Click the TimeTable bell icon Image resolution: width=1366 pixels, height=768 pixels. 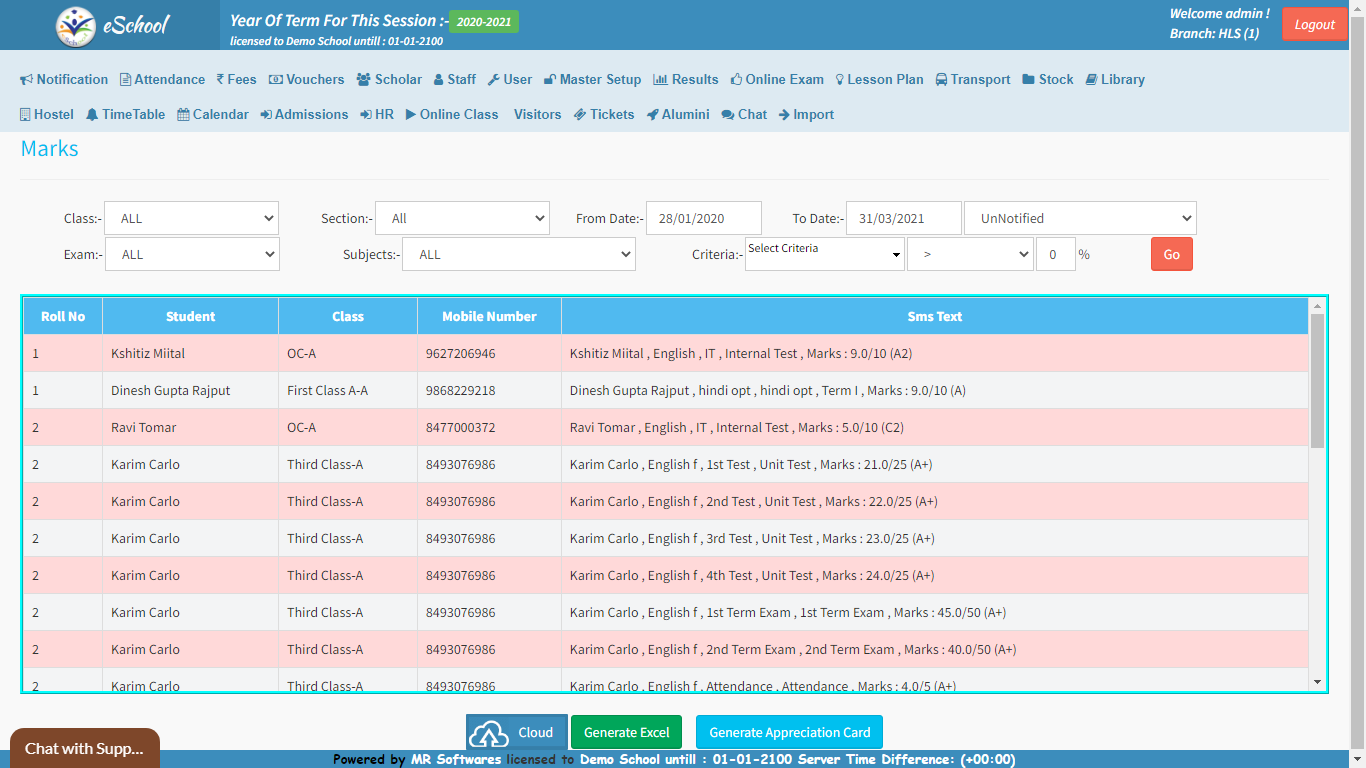92,115
